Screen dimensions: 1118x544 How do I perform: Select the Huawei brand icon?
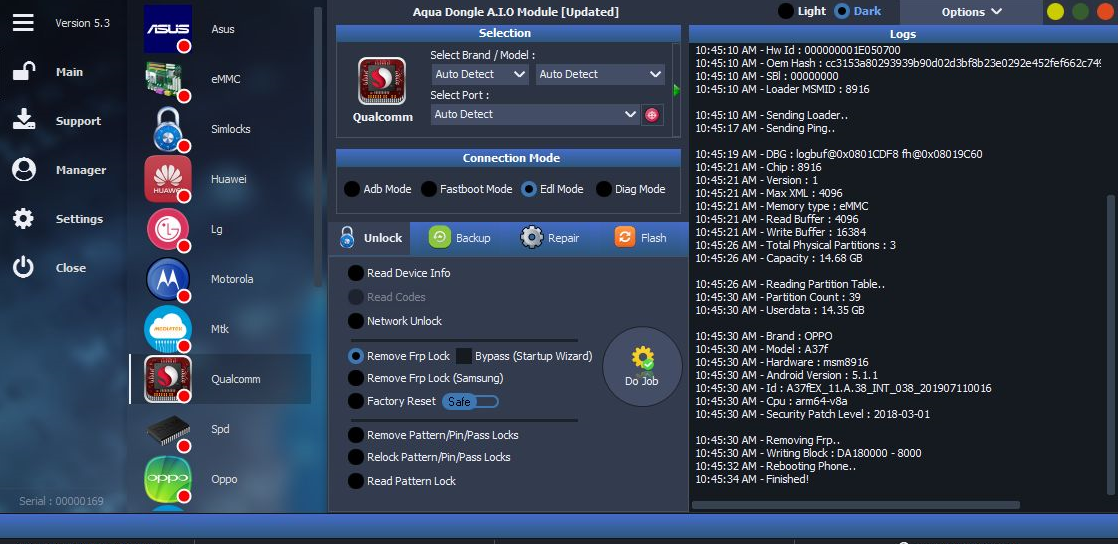(x=168, y=179)
